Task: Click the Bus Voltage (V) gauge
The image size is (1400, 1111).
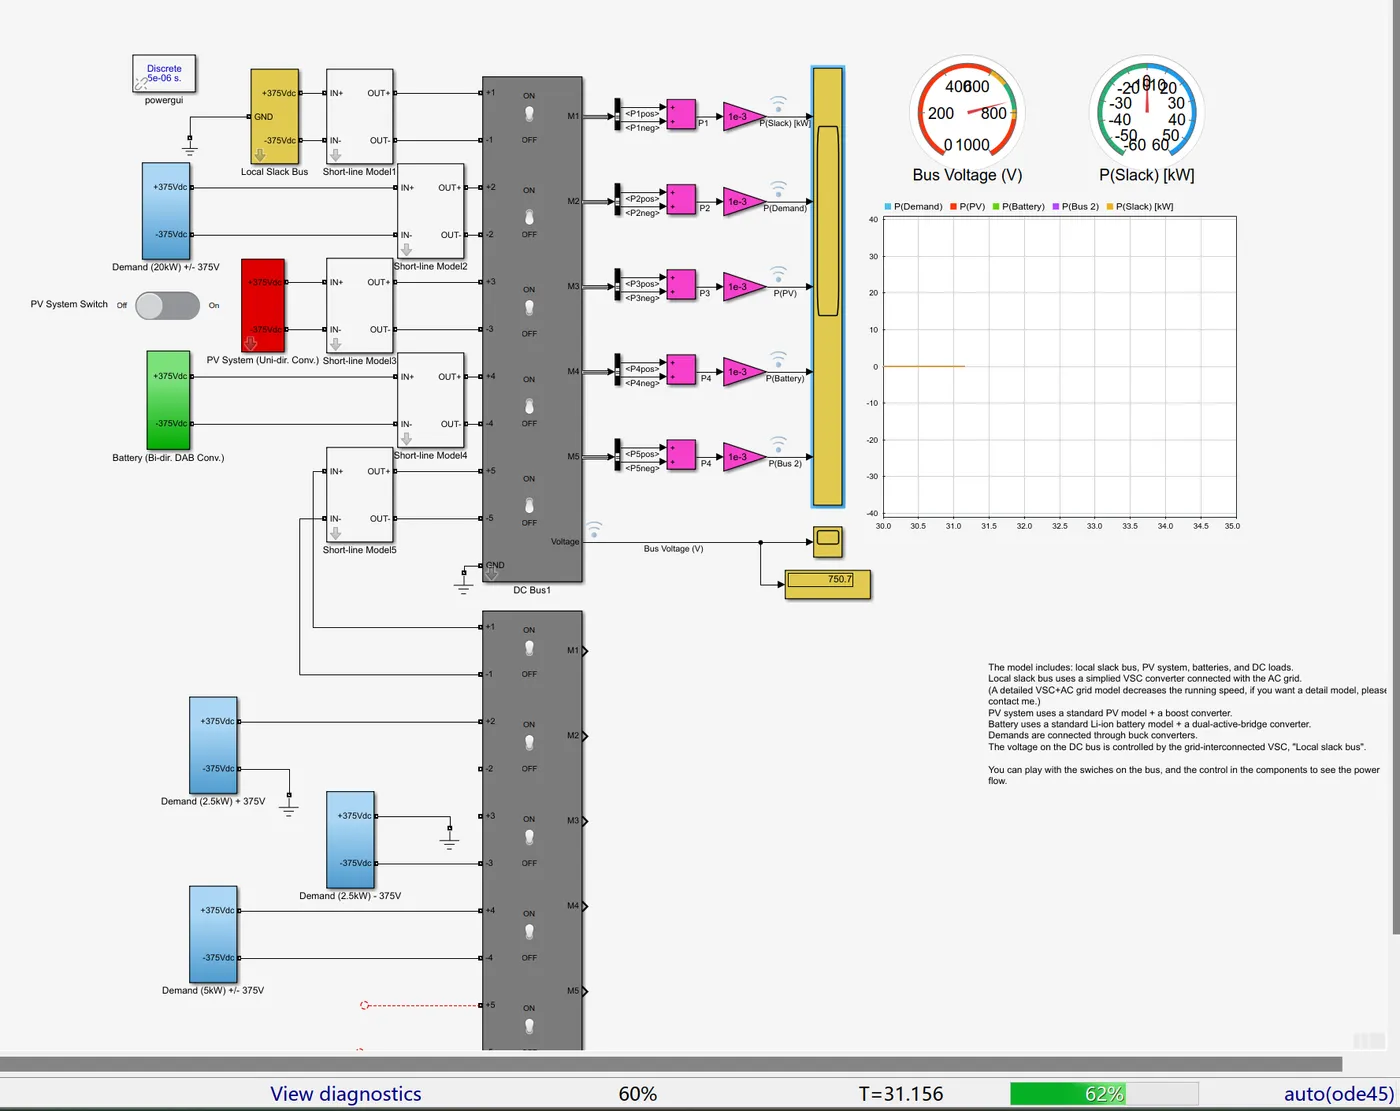Action: (967, 111)
